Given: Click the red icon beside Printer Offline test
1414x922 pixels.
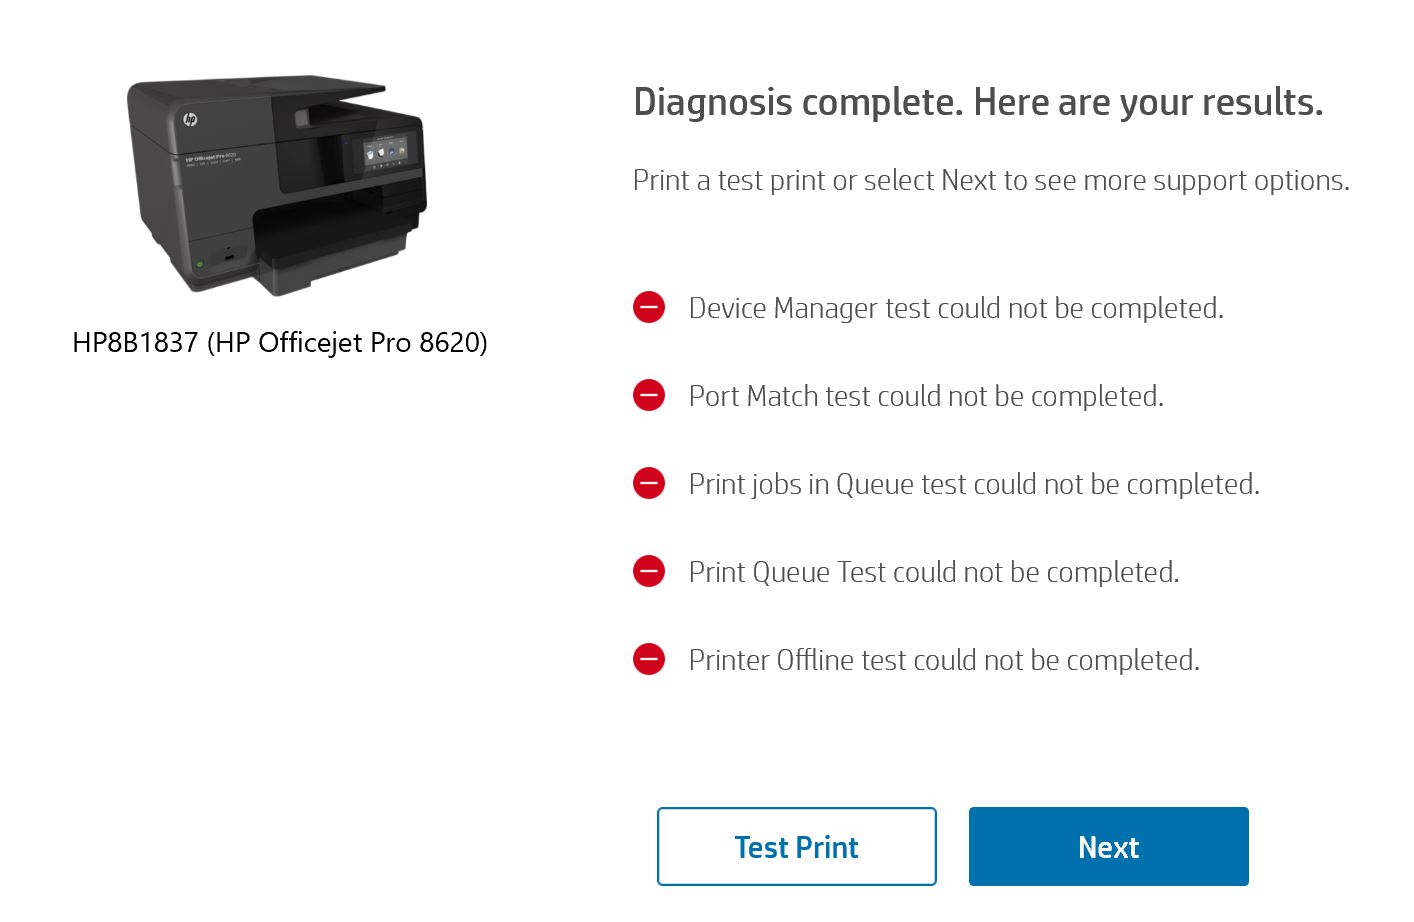Looking at the screenshot, I should (x=649, y=659).
